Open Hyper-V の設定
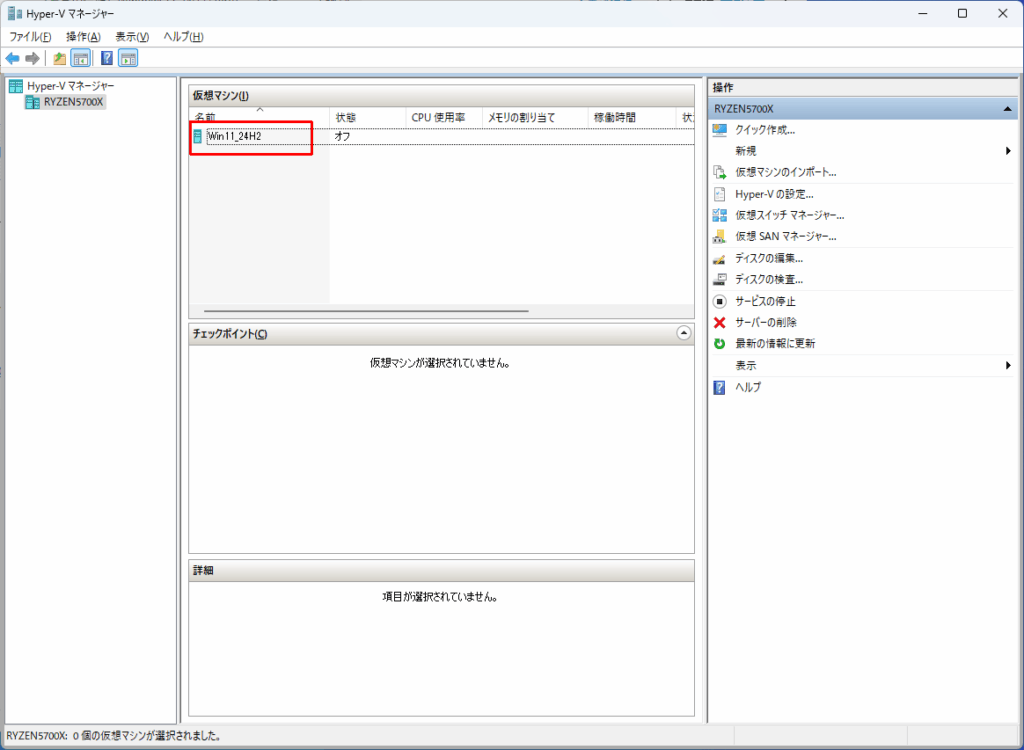 pos(774,194)
